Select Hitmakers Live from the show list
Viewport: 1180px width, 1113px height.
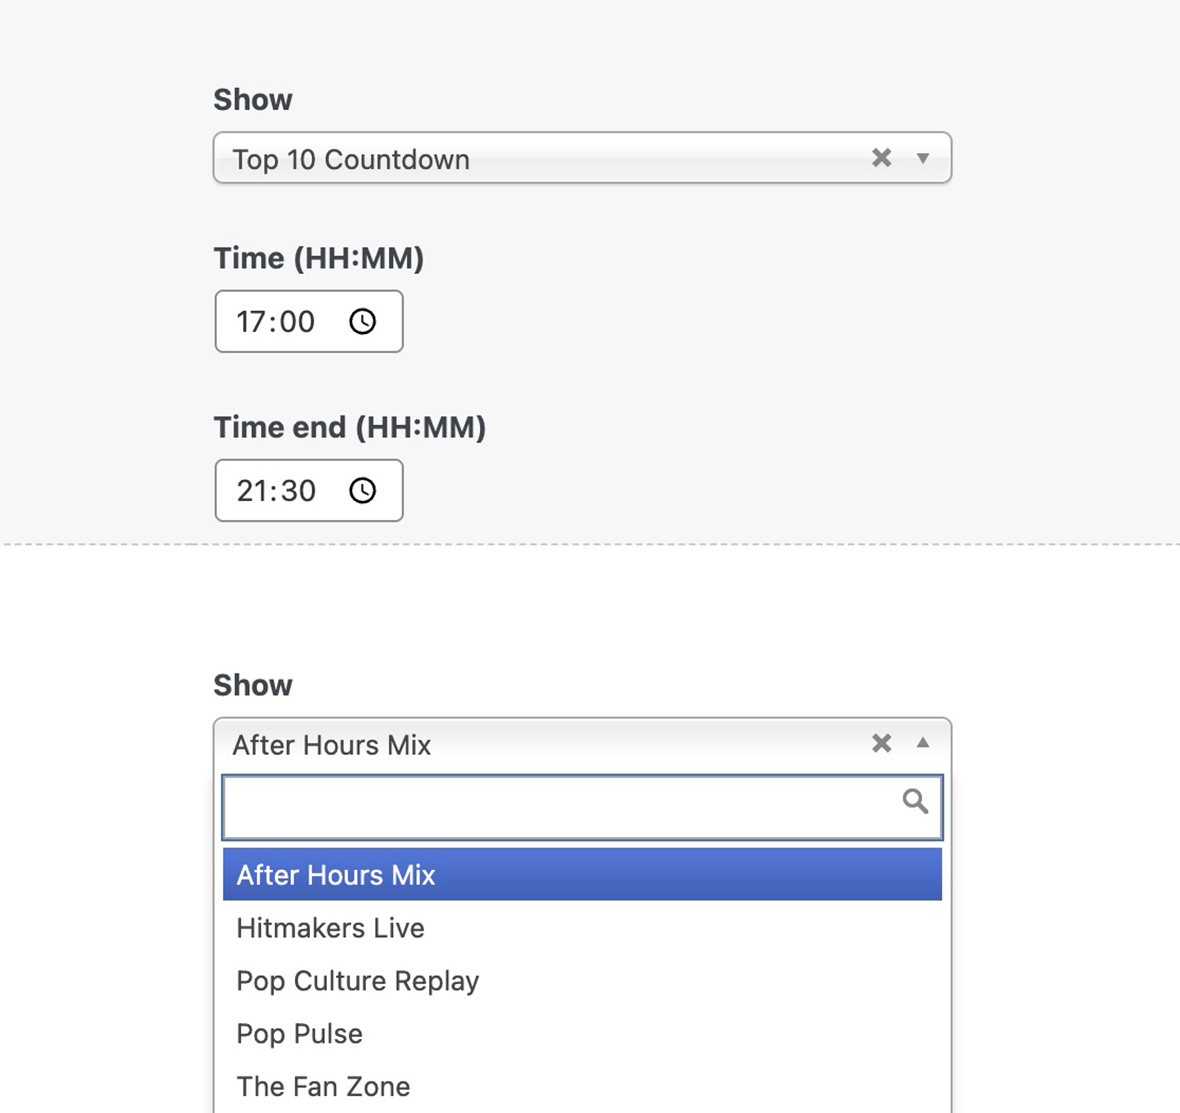pyautogui.click(x=330, y=927)
